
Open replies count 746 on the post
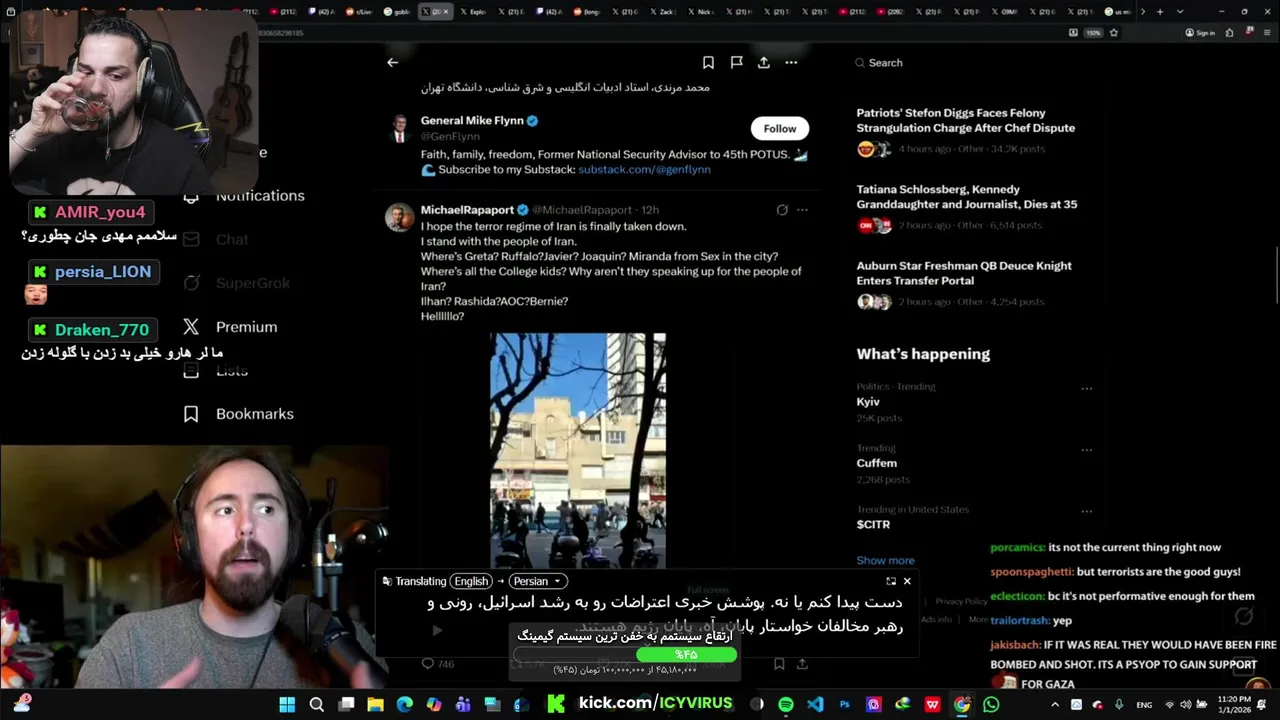tap(438, 664)
